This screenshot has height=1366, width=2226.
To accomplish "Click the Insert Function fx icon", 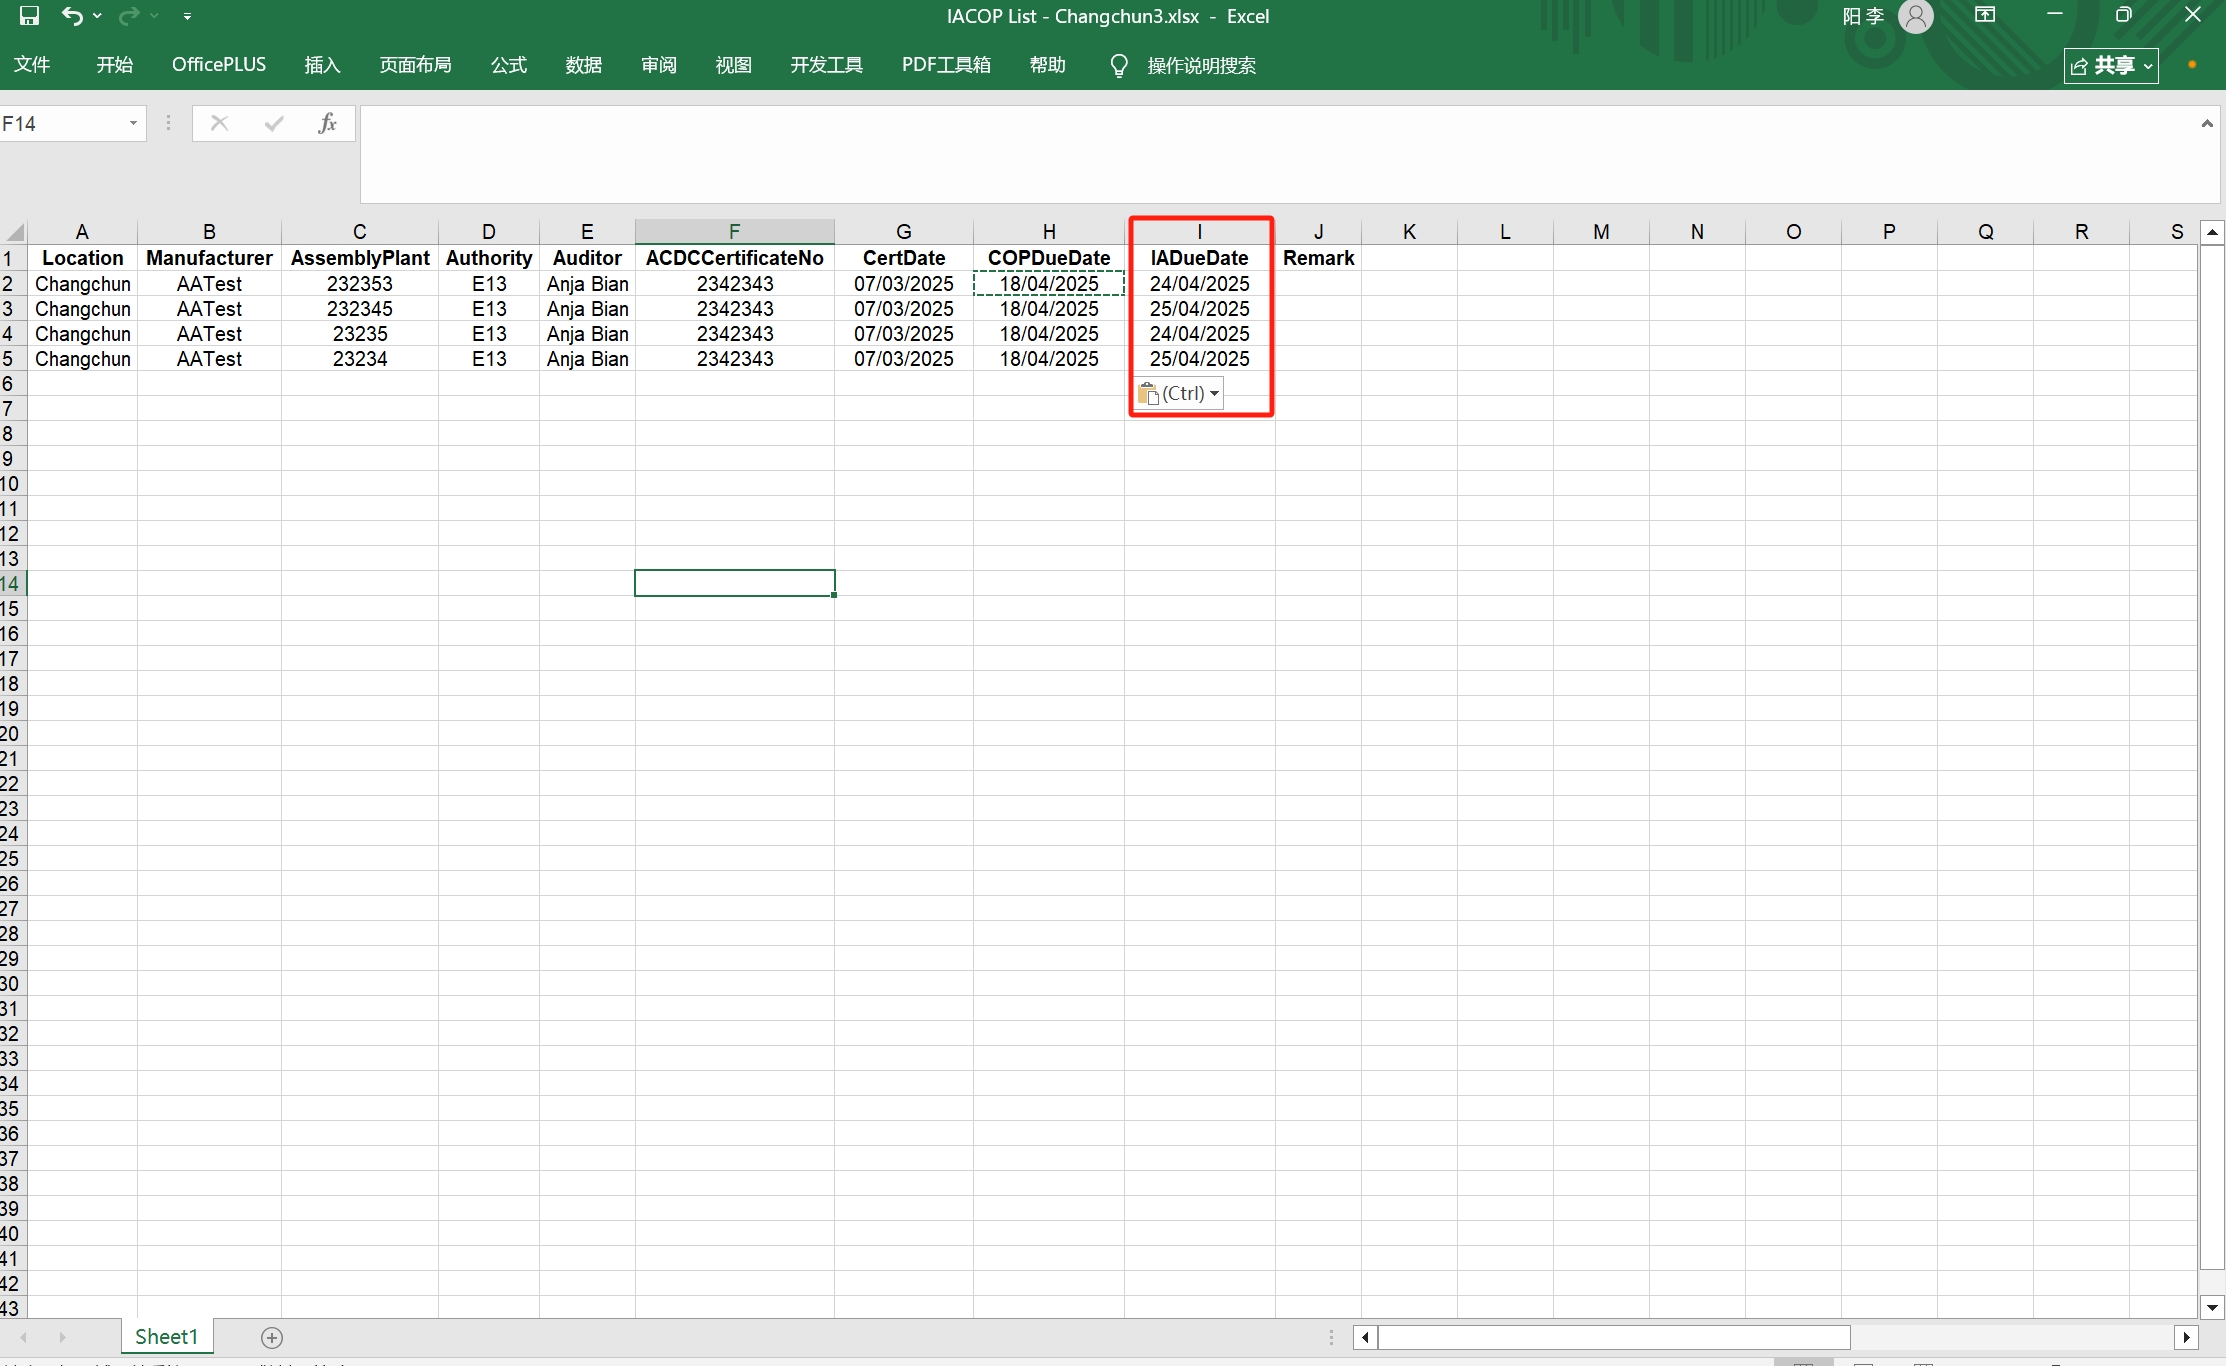I will (327, 123).
